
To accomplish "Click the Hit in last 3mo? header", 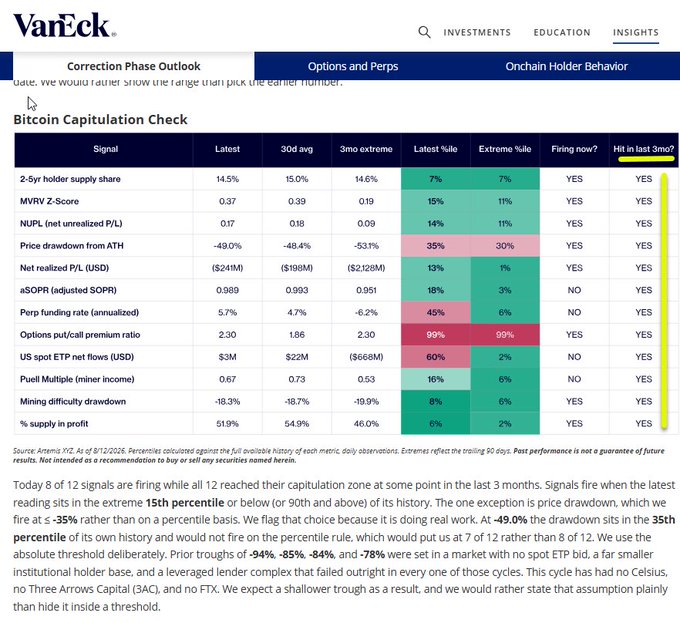I will [644, 149].
